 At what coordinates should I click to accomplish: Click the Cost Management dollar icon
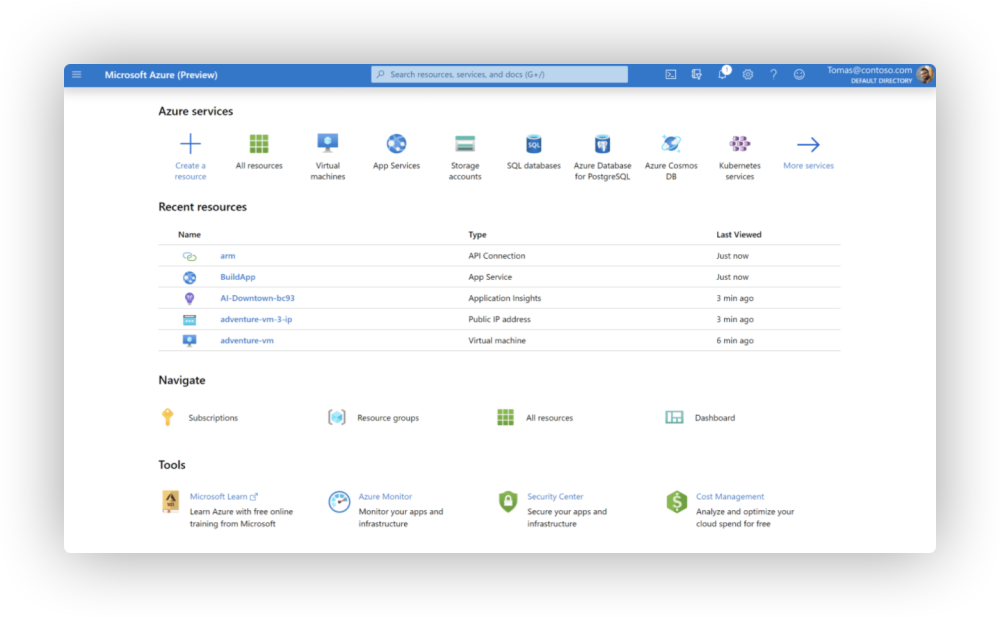(x=677, y=502)
